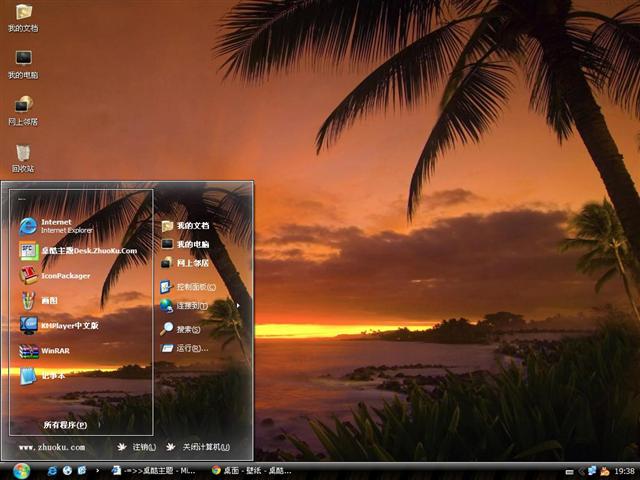Switch to 桌面 - 壁纸 taskbar window
The width and height of the screenshot is (640, 480).
click(250, 470)
